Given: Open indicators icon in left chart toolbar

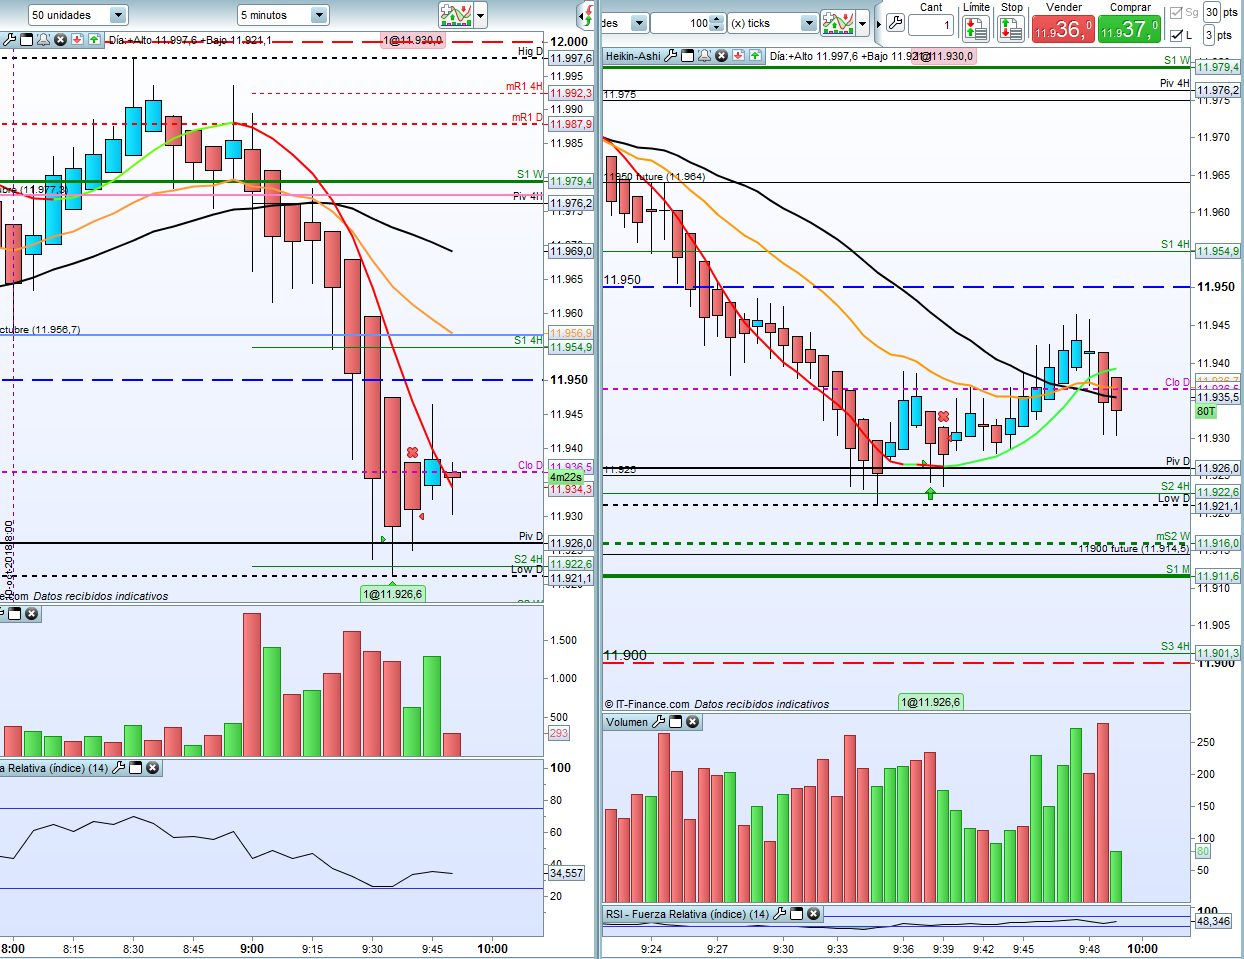Looking at the screenshot, I should [456, 15].
